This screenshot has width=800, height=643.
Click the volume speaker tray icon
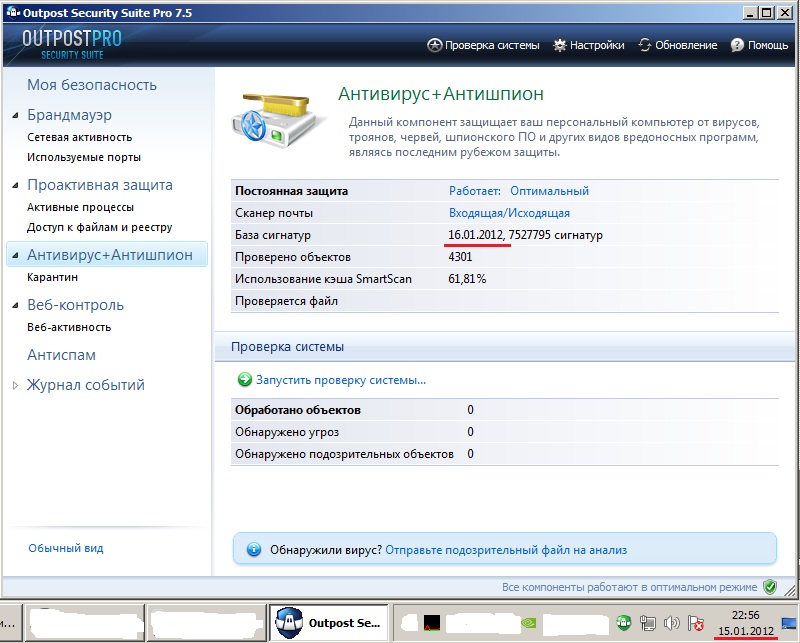671,623
